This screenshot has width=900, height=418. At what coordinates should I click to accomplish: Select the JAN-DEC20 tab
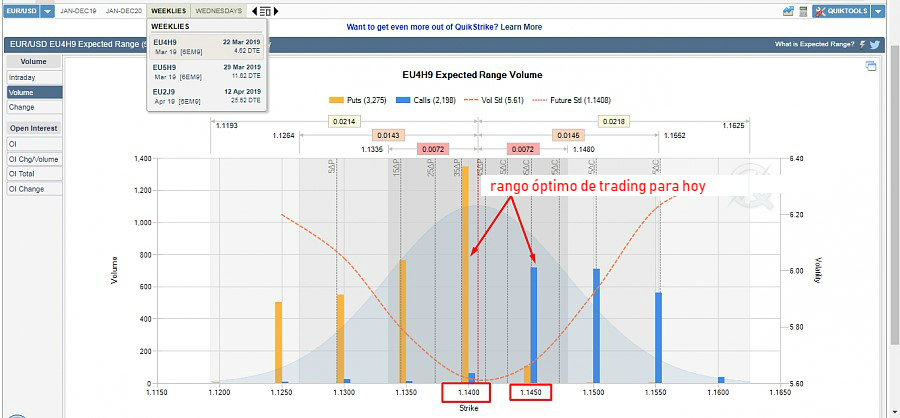coord(124,11)
